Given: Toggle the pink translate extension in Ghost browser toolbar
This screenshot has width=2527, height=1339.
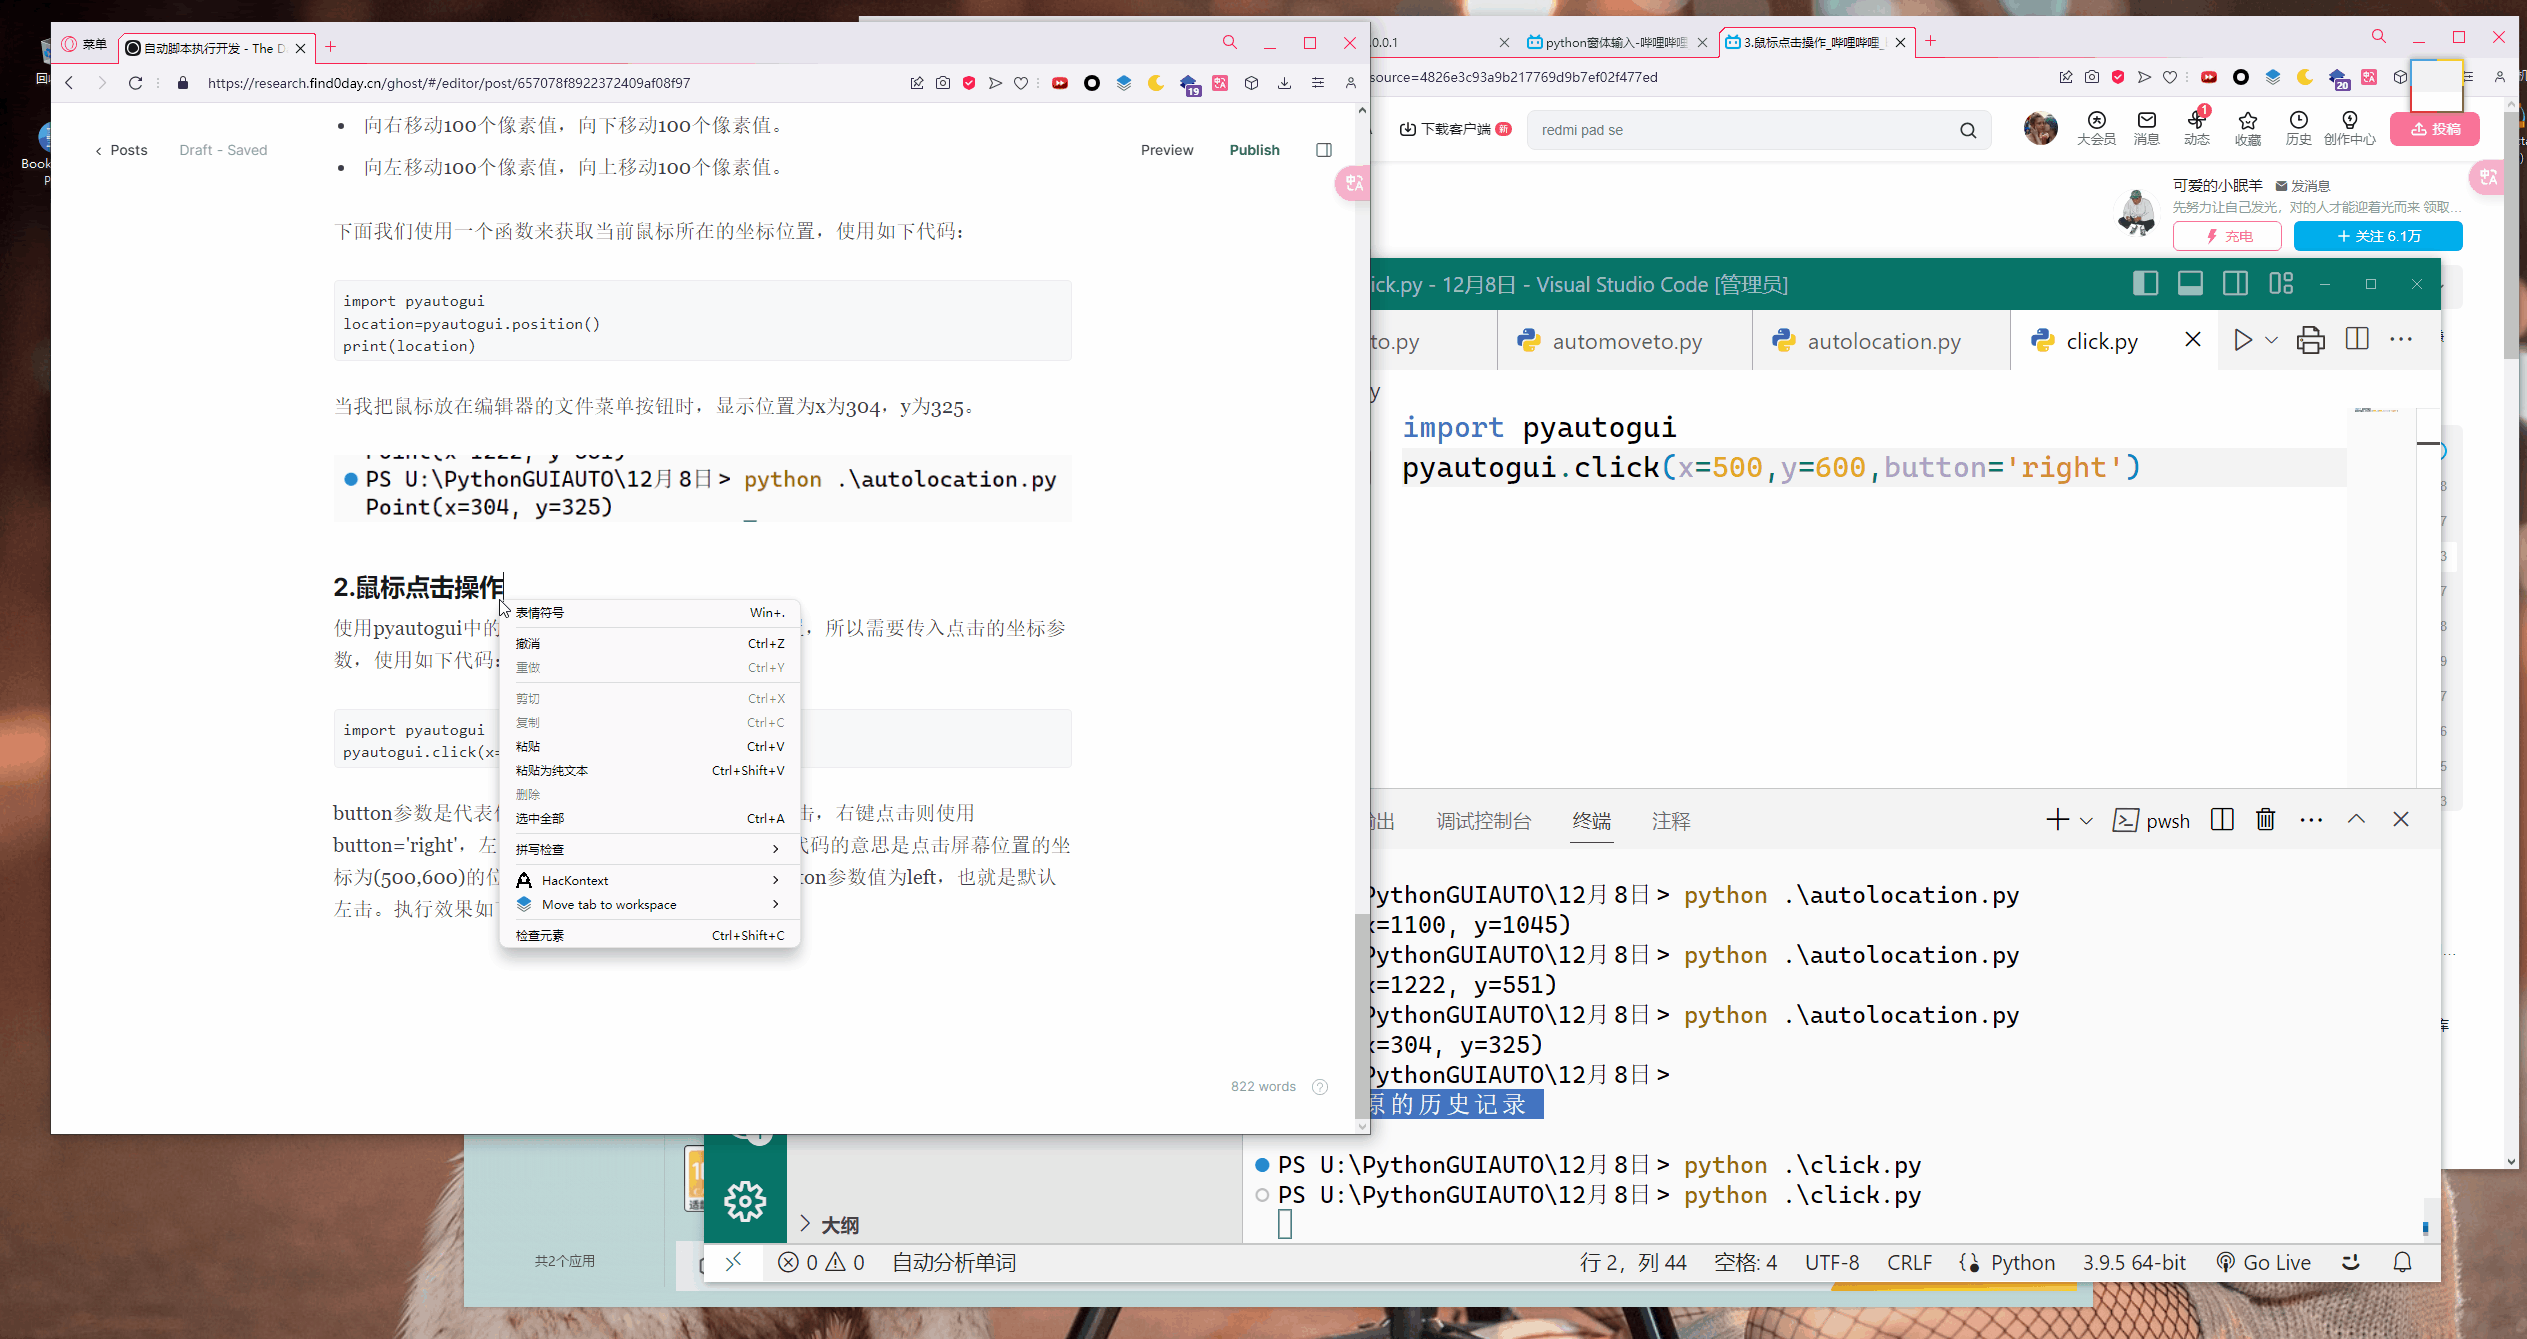Looking at the screenshot, I should (x=1220, y=83).
